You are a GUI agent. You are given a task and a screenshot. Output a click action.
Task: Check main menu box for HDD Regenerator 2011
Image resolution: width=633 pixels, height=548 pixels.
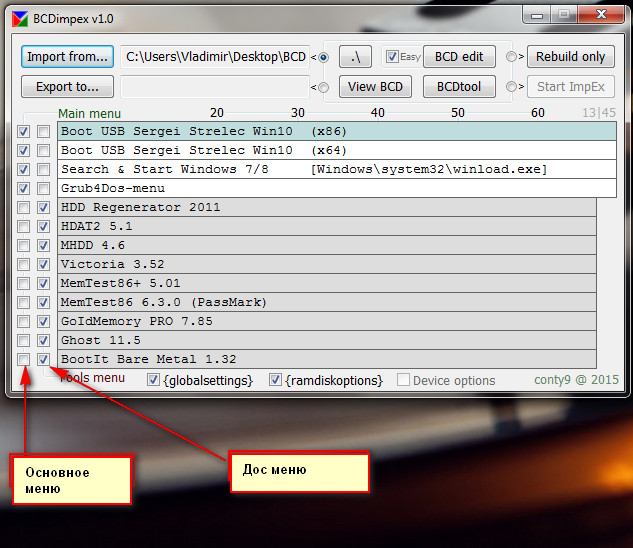coord(23,207)
